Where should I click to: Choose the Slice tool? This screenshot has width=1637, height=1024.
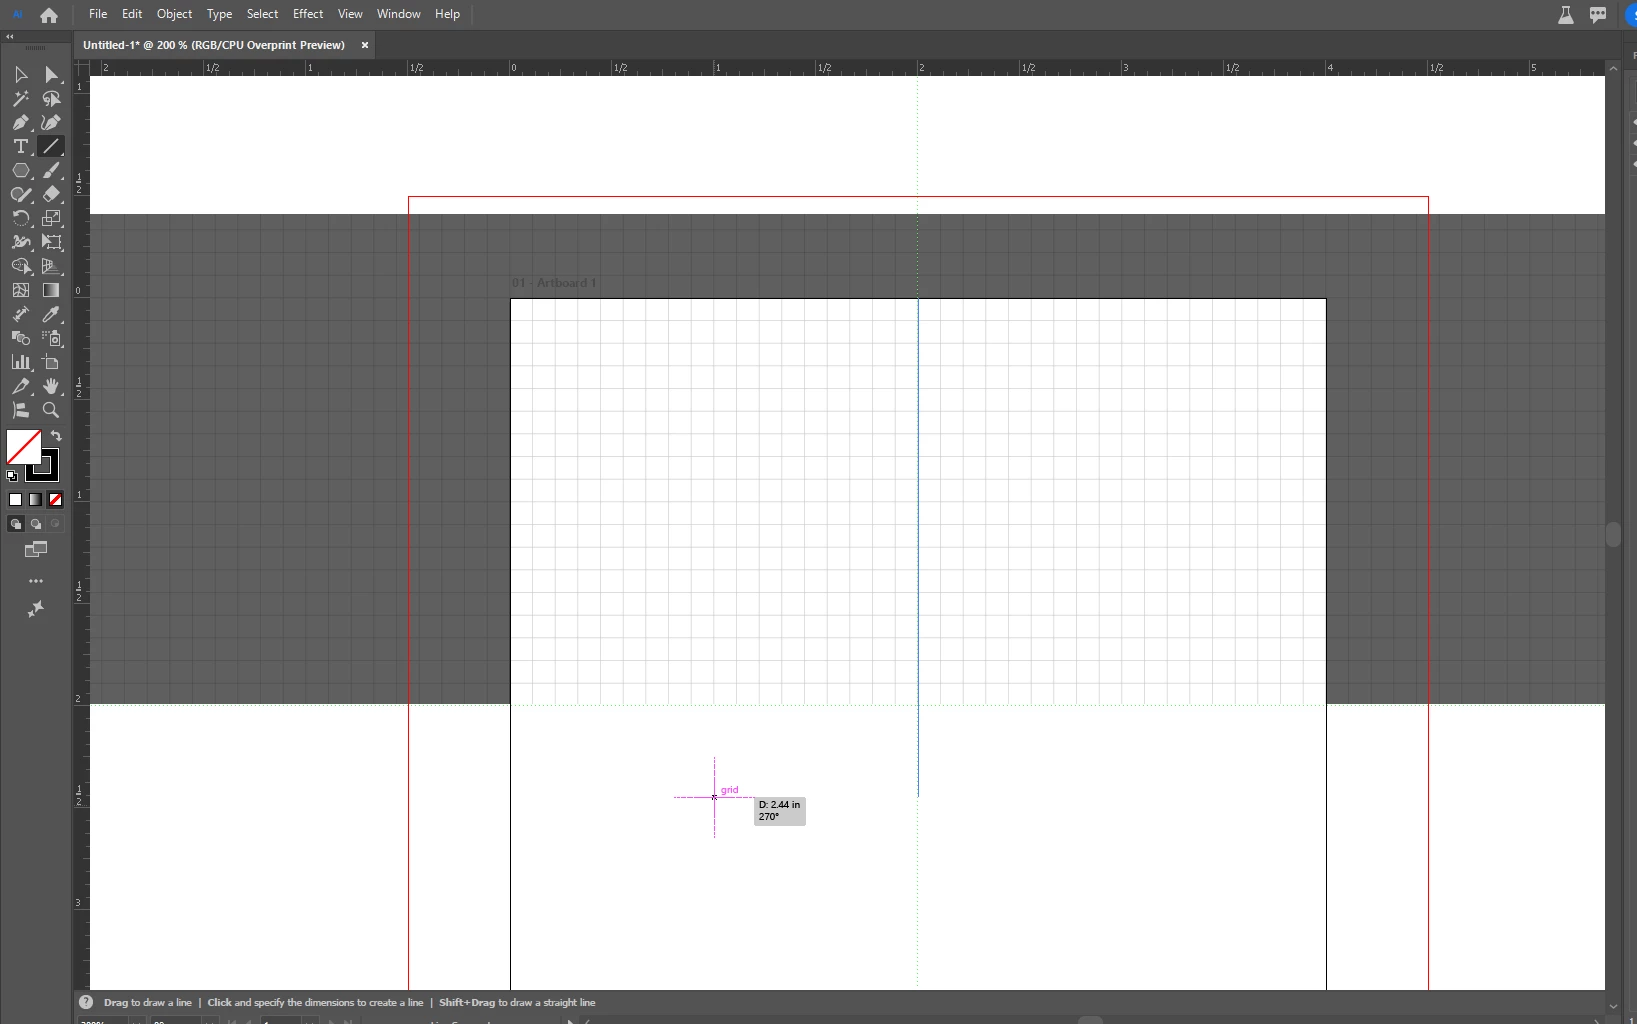pos(21,387)
